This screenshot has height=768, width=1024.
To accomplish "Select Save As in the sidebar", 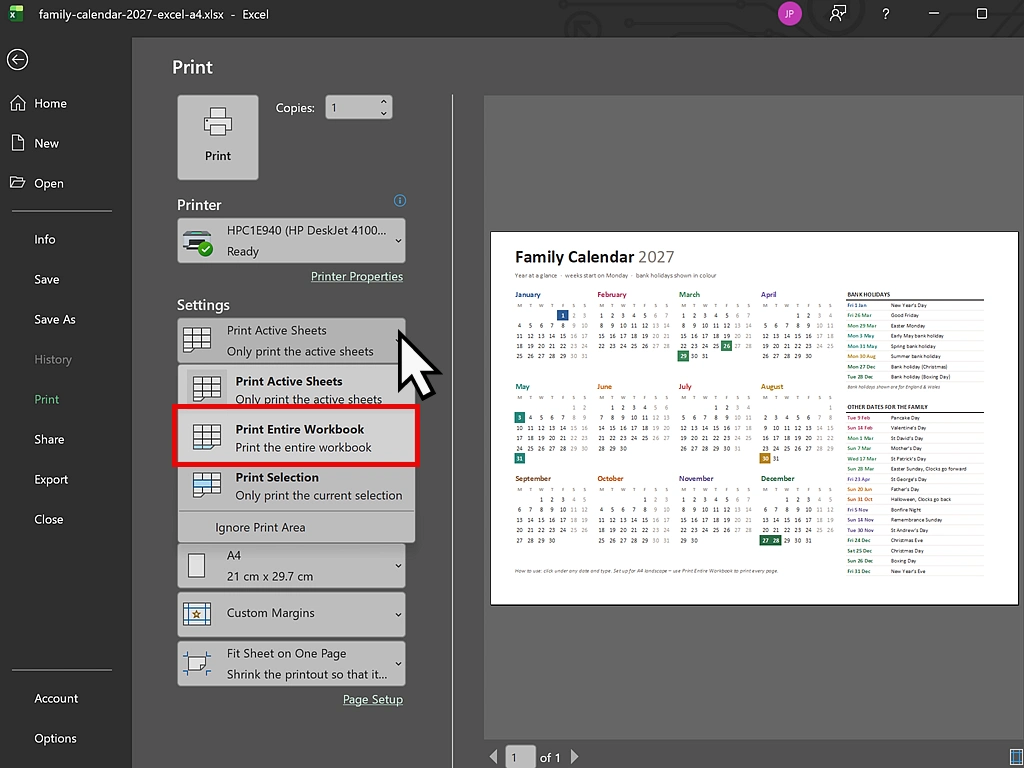I will coord(55,319).
